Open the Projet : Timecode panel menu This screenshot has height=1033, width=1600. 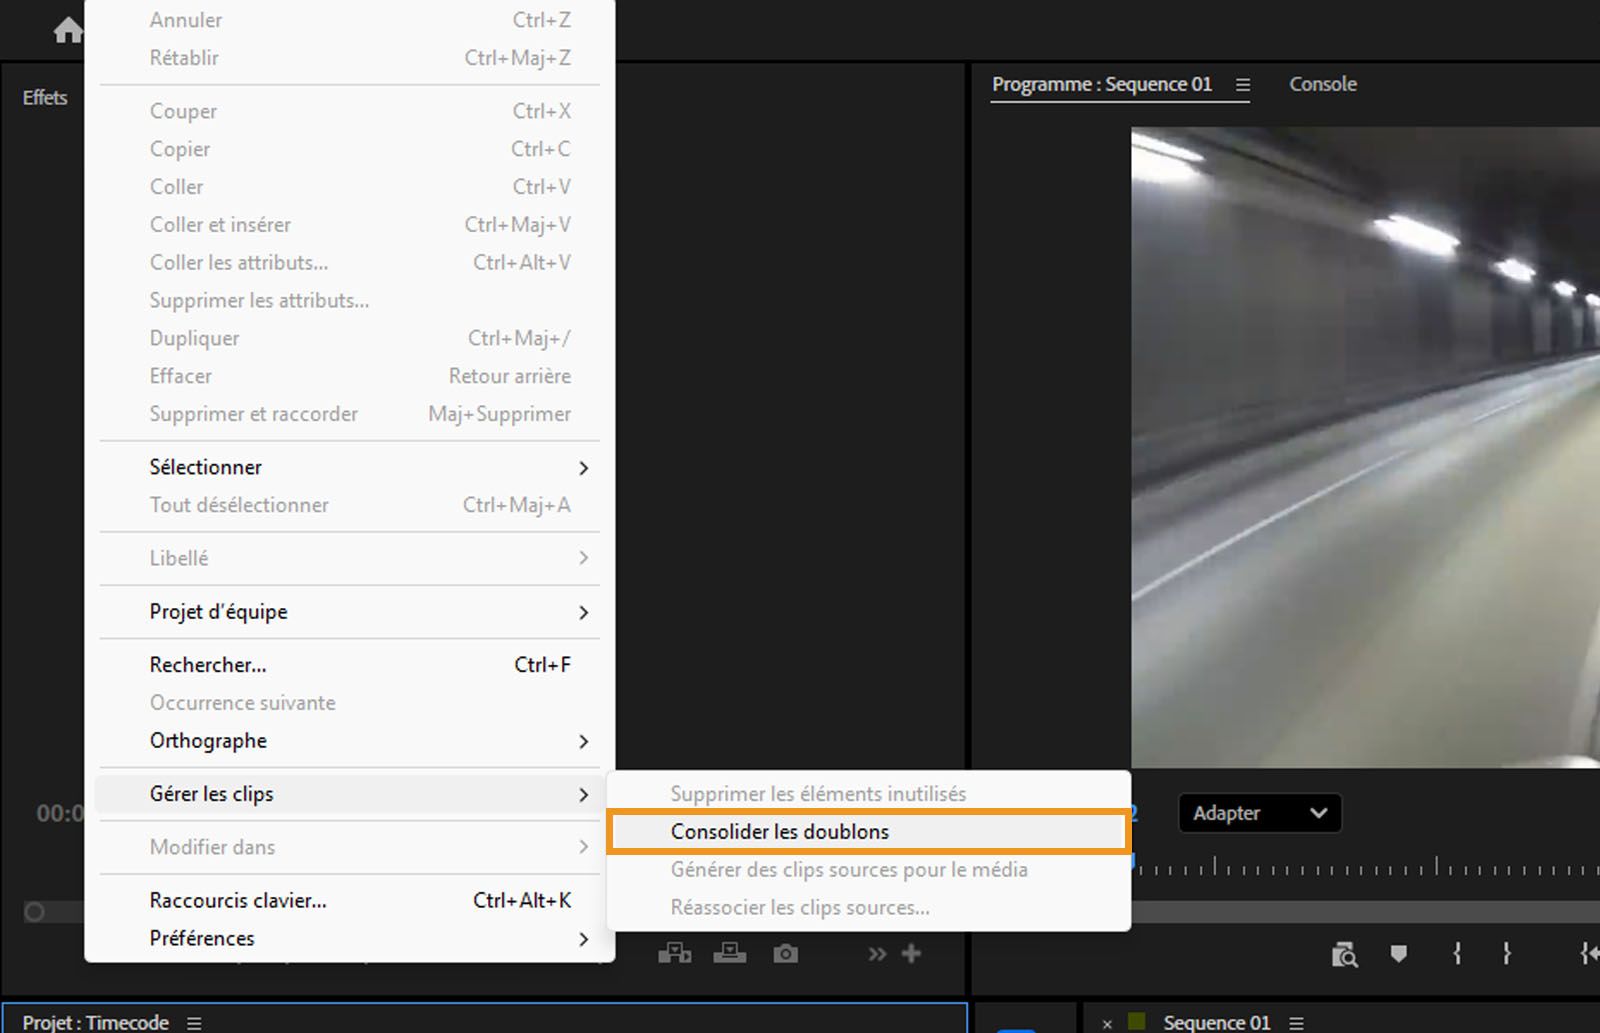point(194,1023)
